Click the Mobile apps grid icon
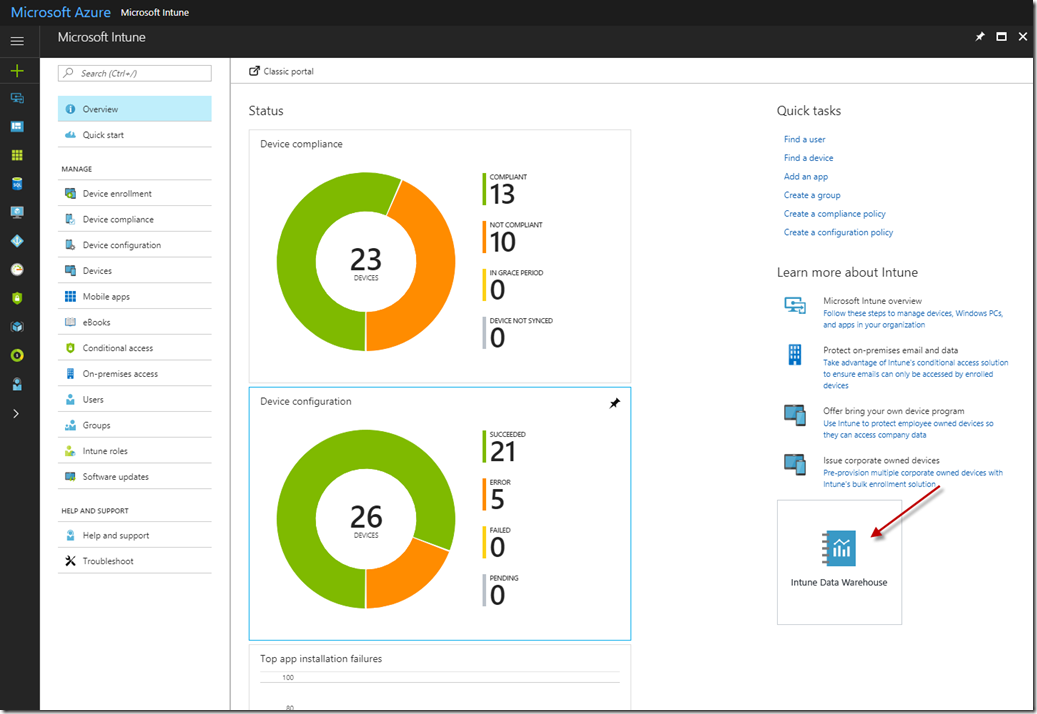This screenshot has height=714, width=1037. [x=70, y=296]
